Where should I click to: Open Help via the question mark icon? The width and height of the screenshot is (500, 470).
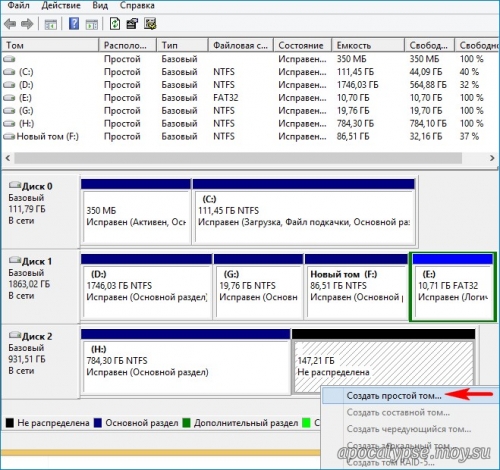74,24
